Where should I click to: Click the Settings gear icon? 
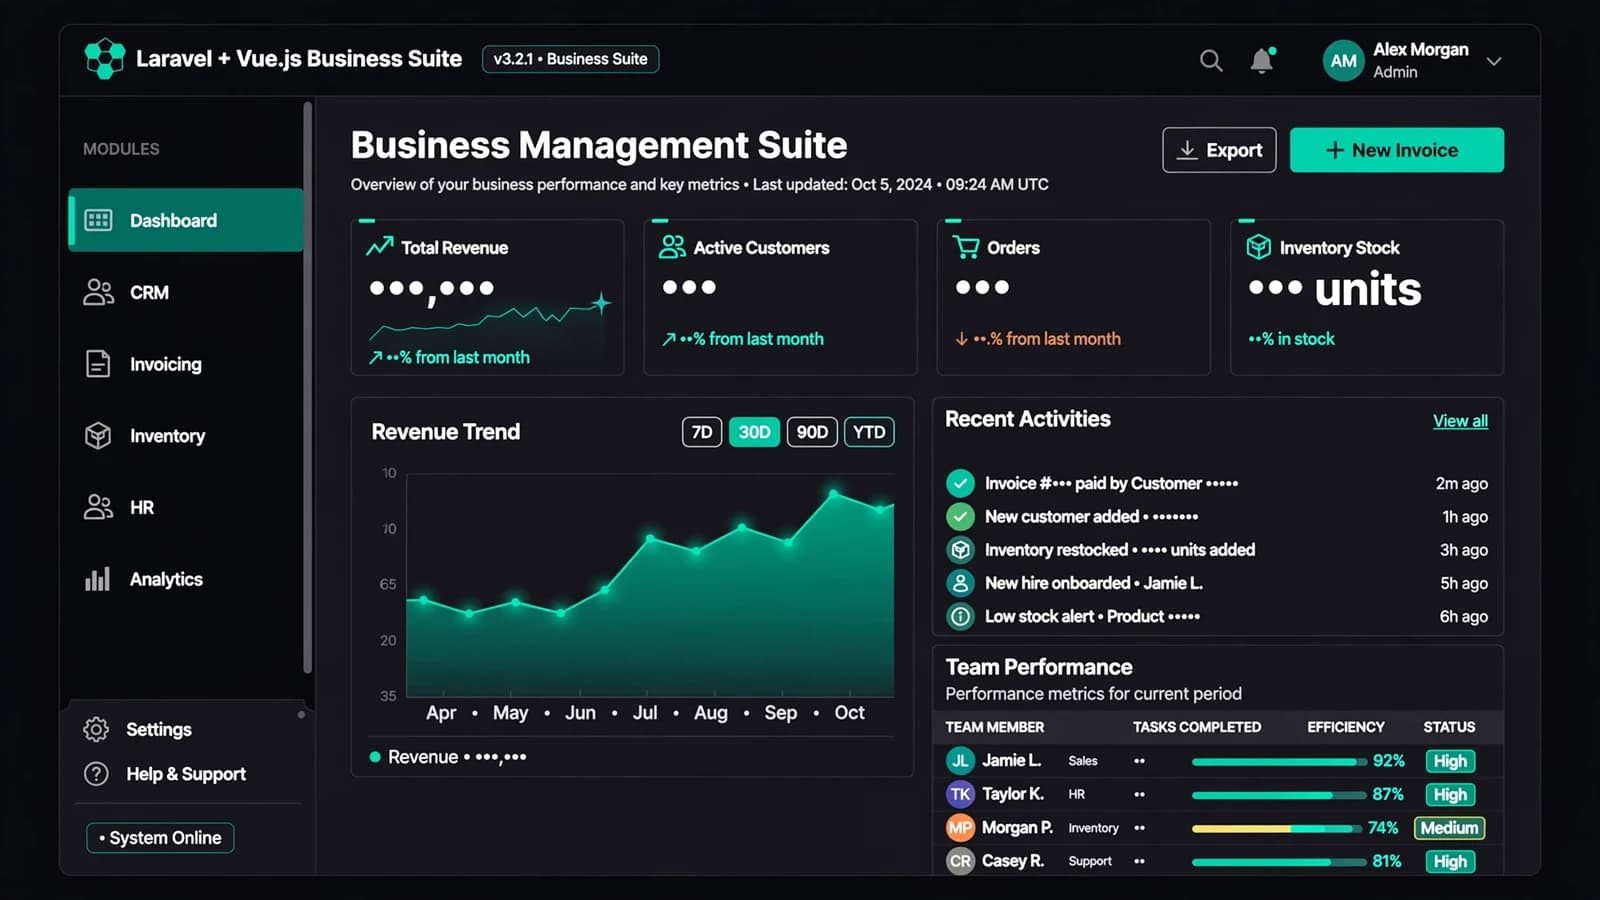[x=96, y=729]
